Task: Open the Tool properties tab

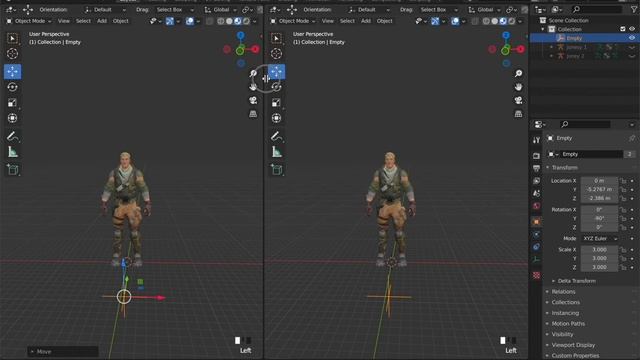Action: [536, 140]
